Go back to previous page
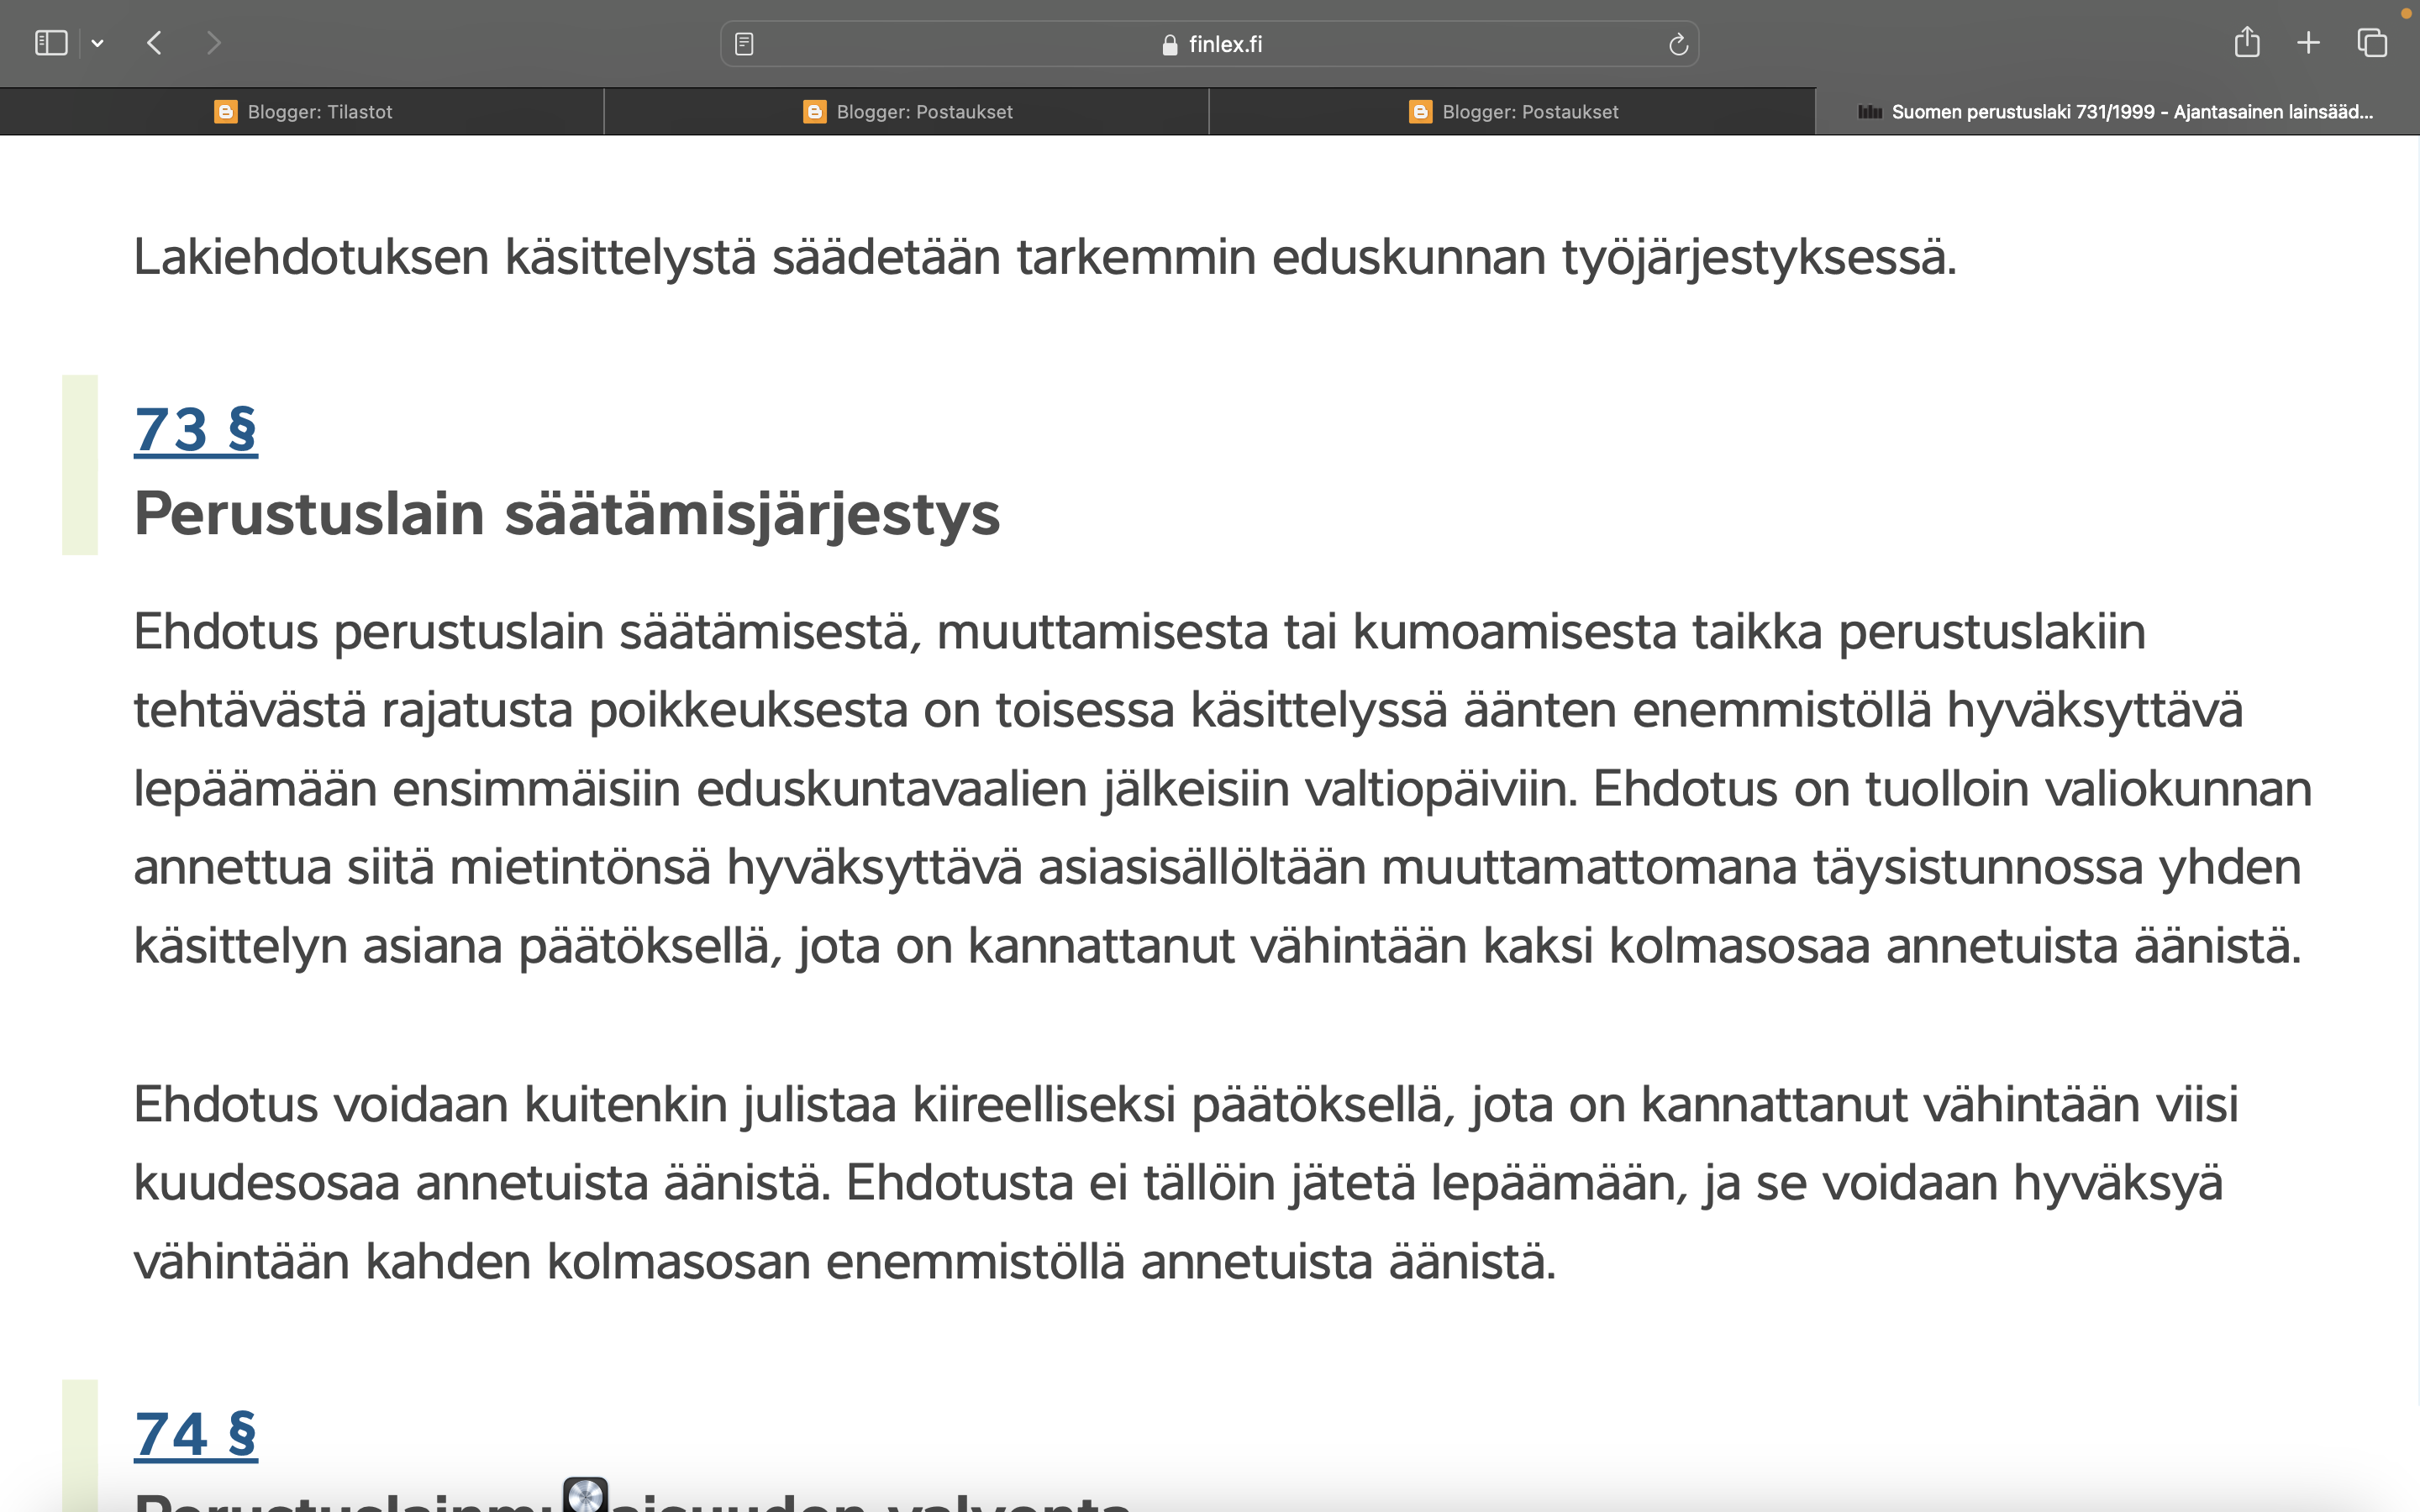Image resolution: width=2420 pixels, height=1512 pixels. (x=154, y=43)
